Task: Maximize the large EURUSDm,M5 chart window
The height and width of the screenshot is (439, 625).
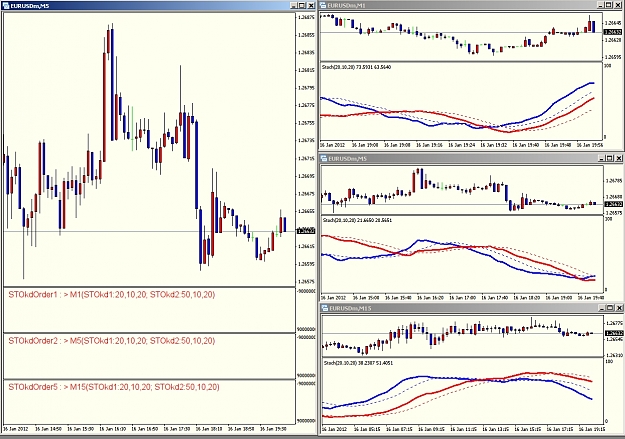Action: click(x=302, y=6)
